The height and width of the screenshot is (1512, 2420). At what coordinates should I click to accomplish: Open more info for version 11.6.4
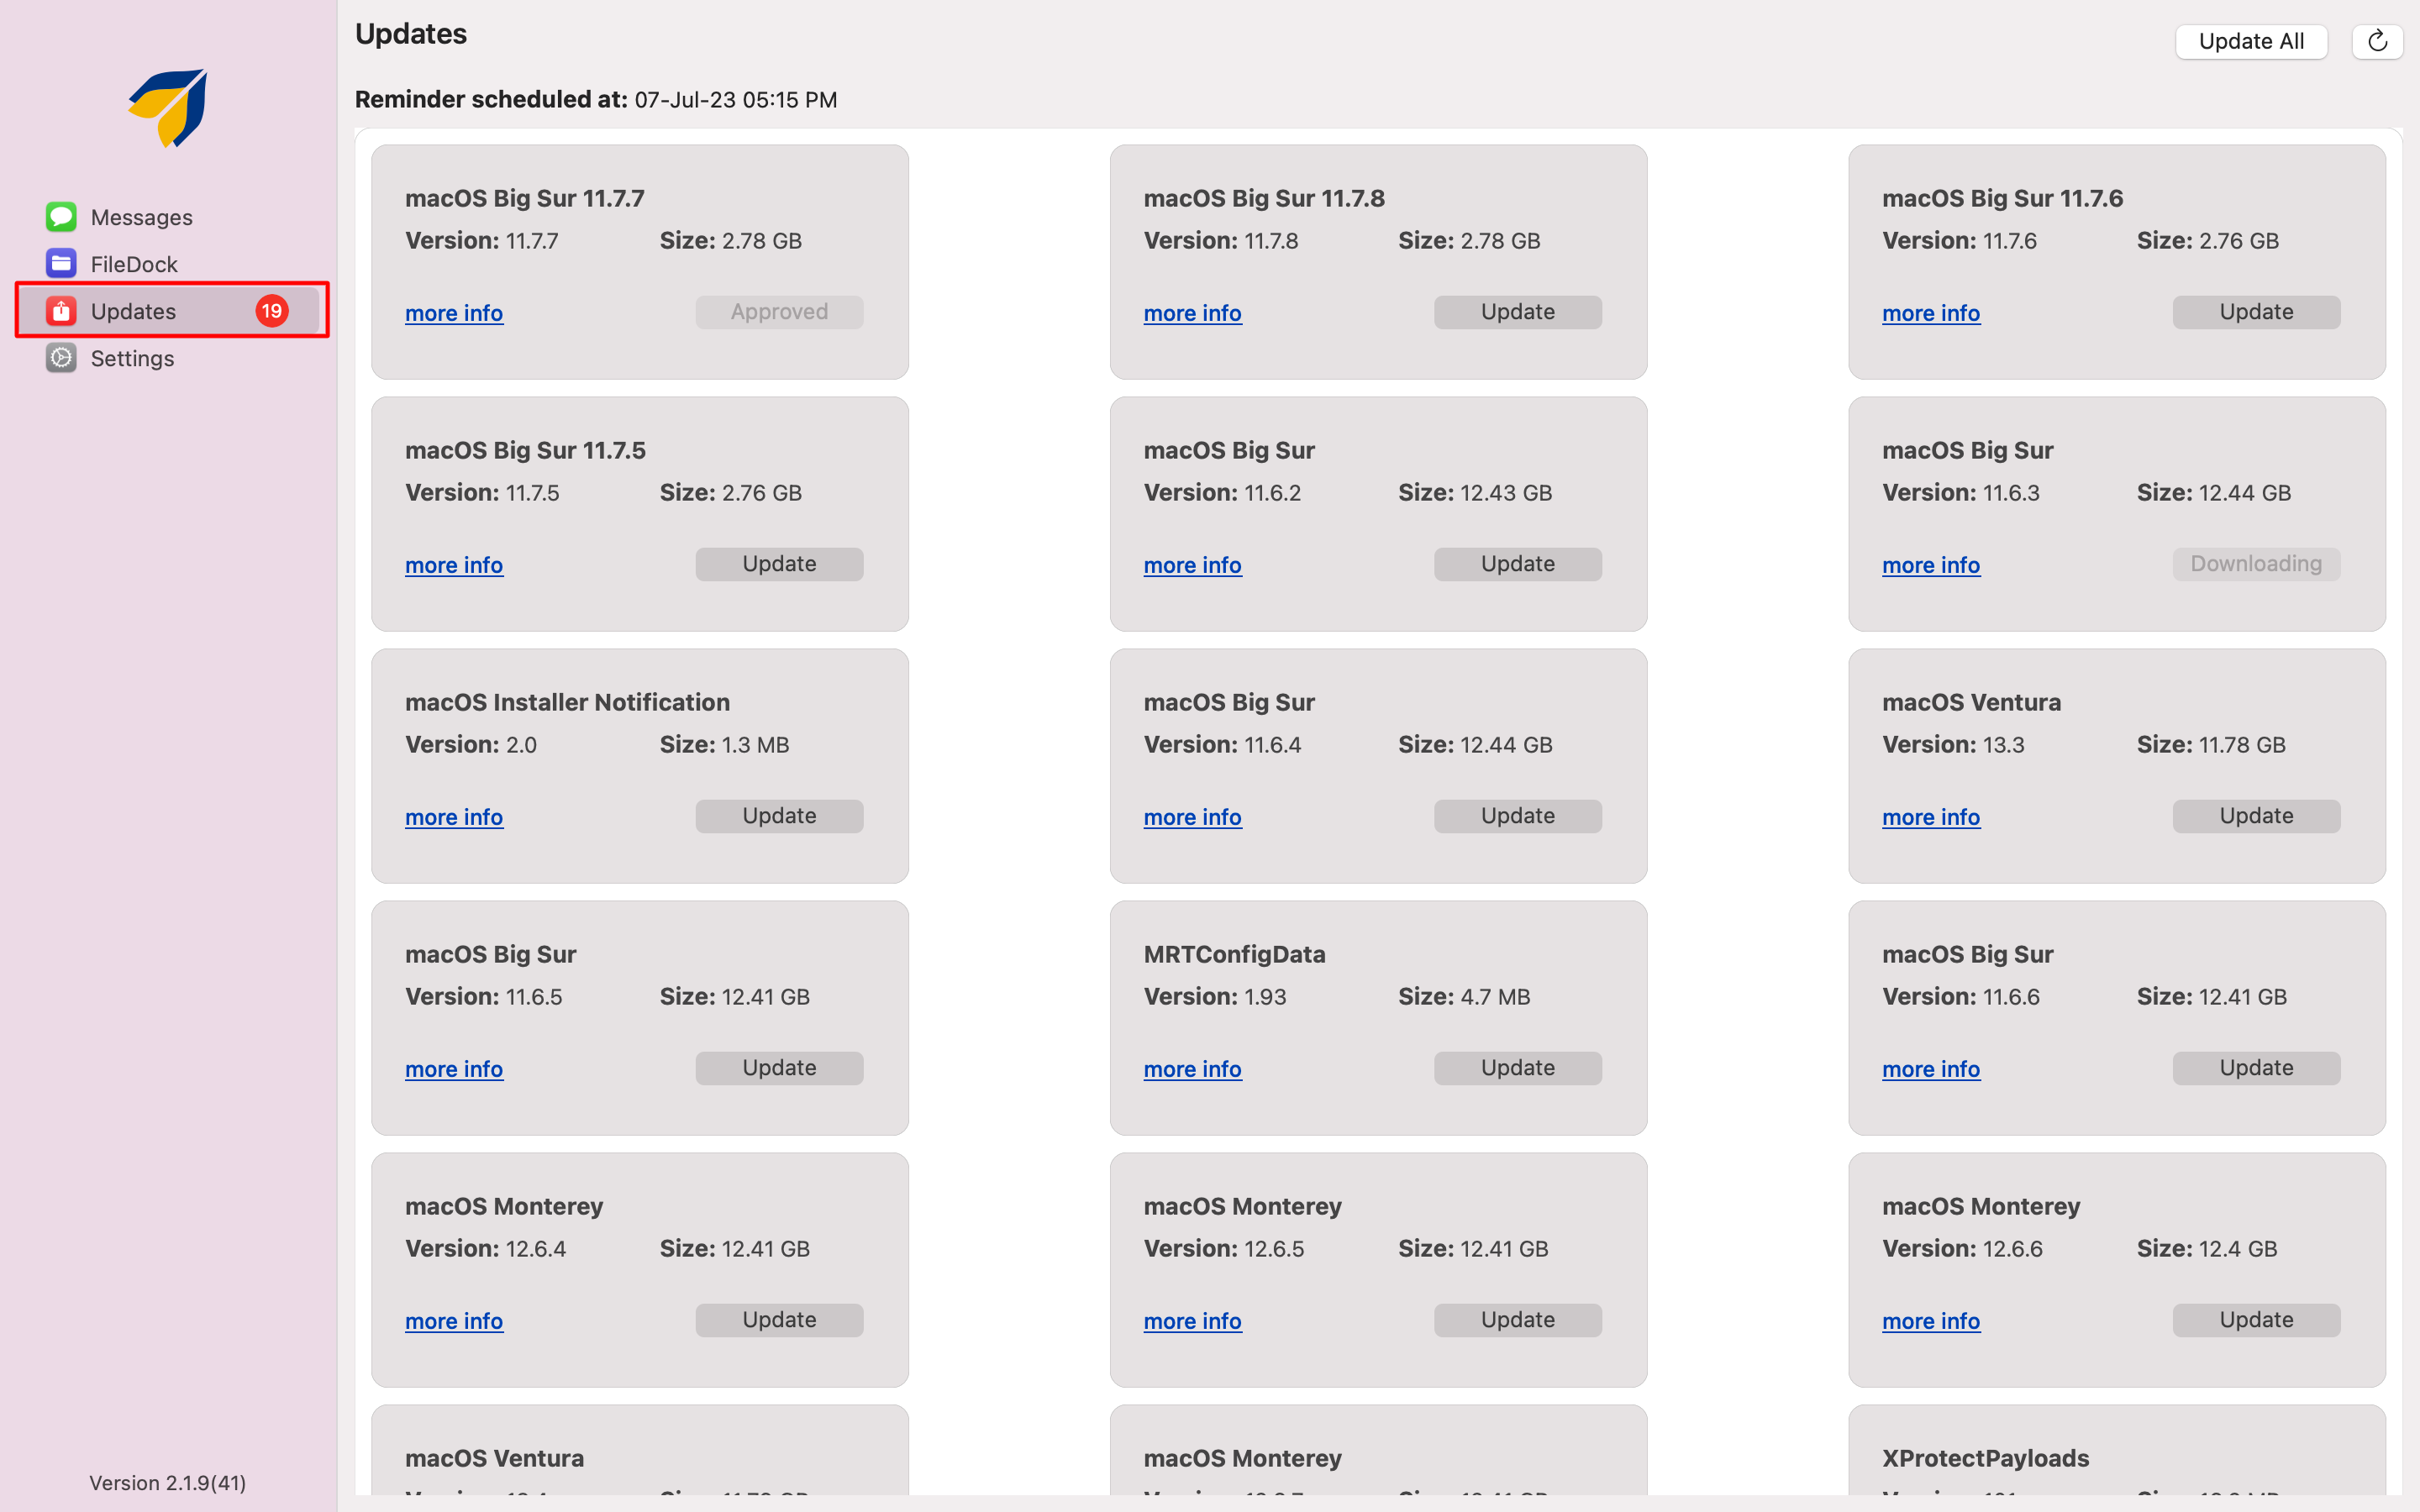point(1192,817)
